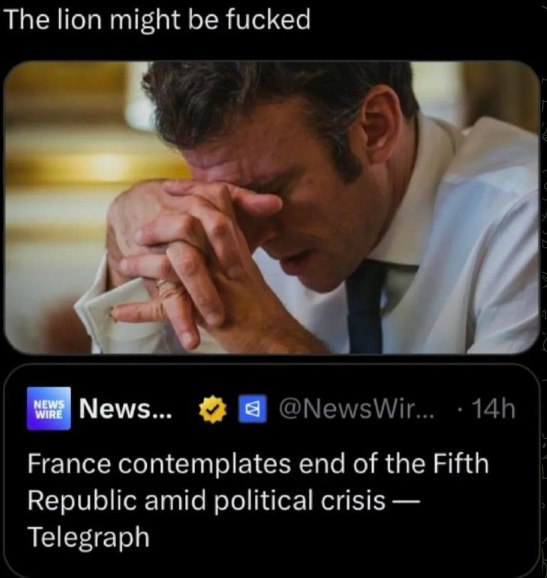The height and width of the screenshot is (578, 547).
Task: Click the word "Telegraph" in the quoted post
Action: [88, 537]
